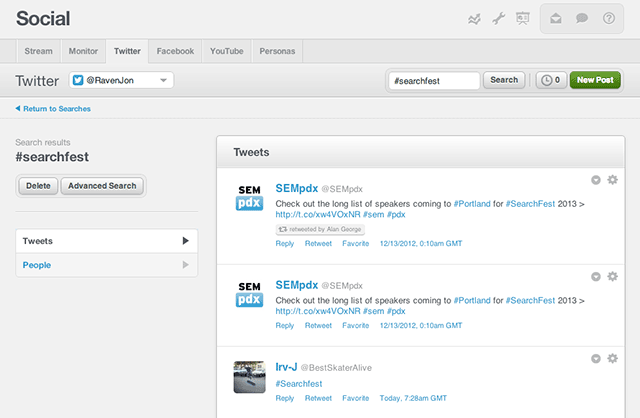Expand the People sidebar row arrow

pos(185,265)
